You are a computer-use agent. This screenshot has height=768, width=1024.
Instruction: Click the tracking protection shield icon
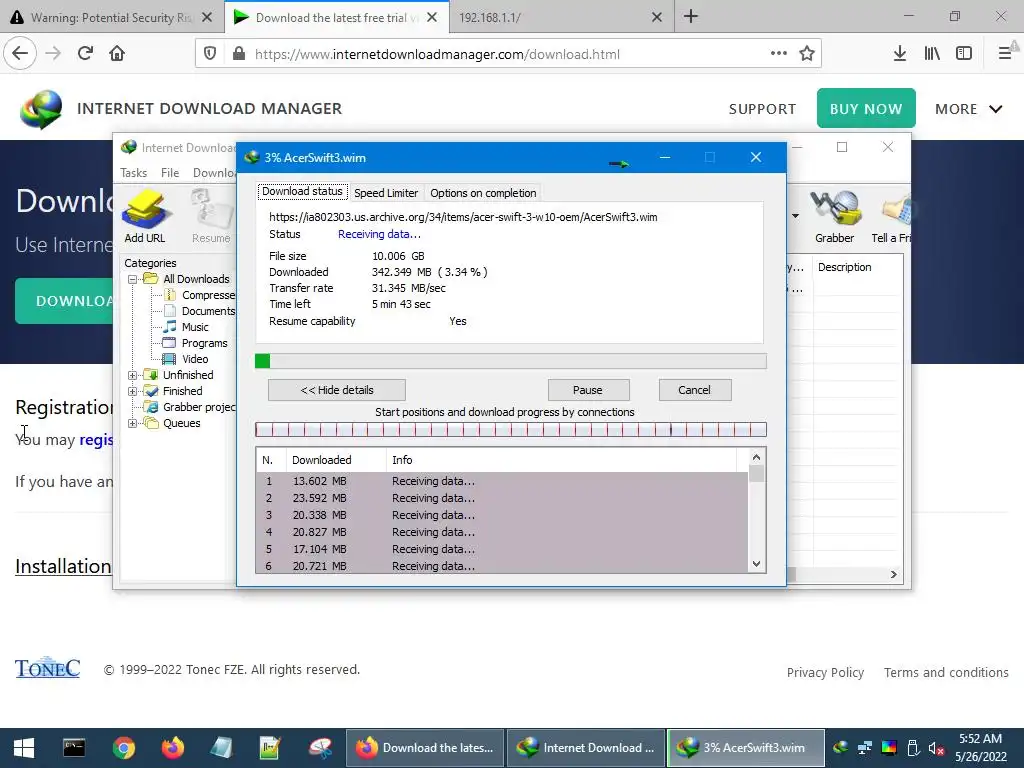click(210, 54)
